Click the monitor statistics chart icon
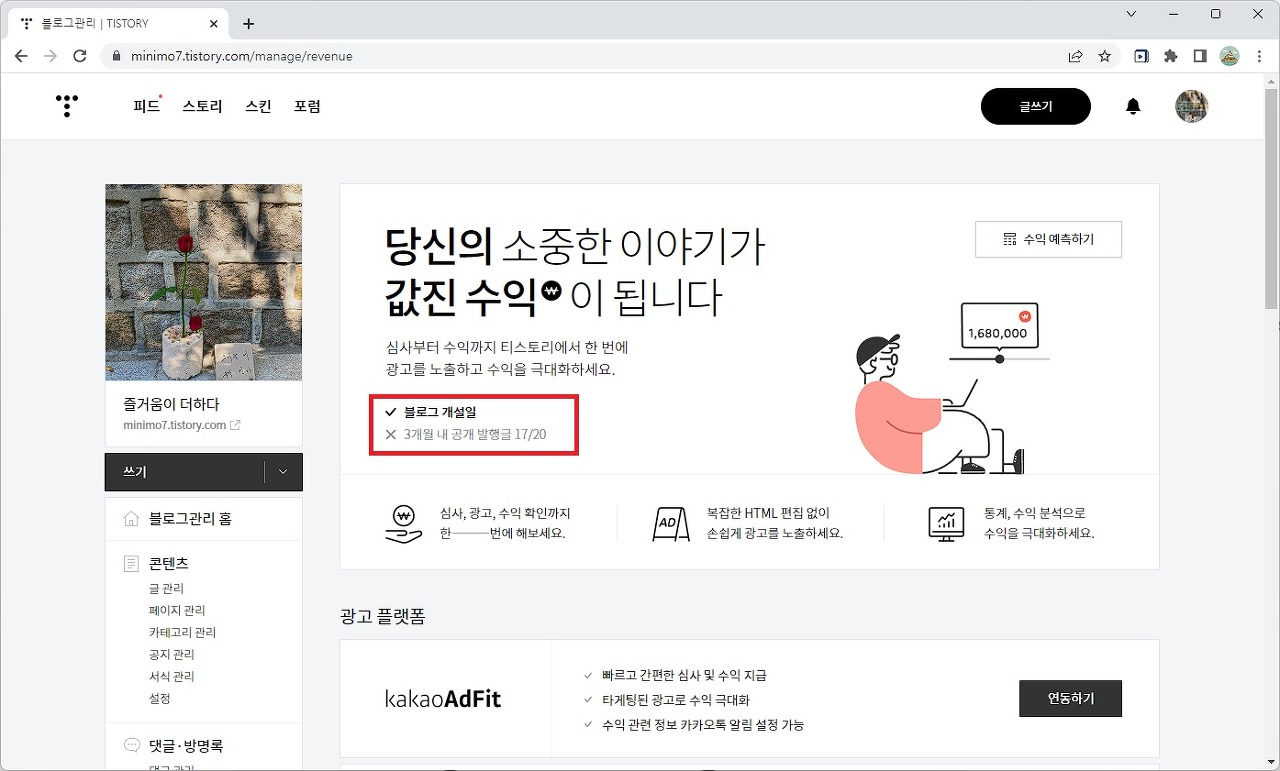Image resolution: width=1280 pixels, height=771 pixels. click(x=946, y=523)
